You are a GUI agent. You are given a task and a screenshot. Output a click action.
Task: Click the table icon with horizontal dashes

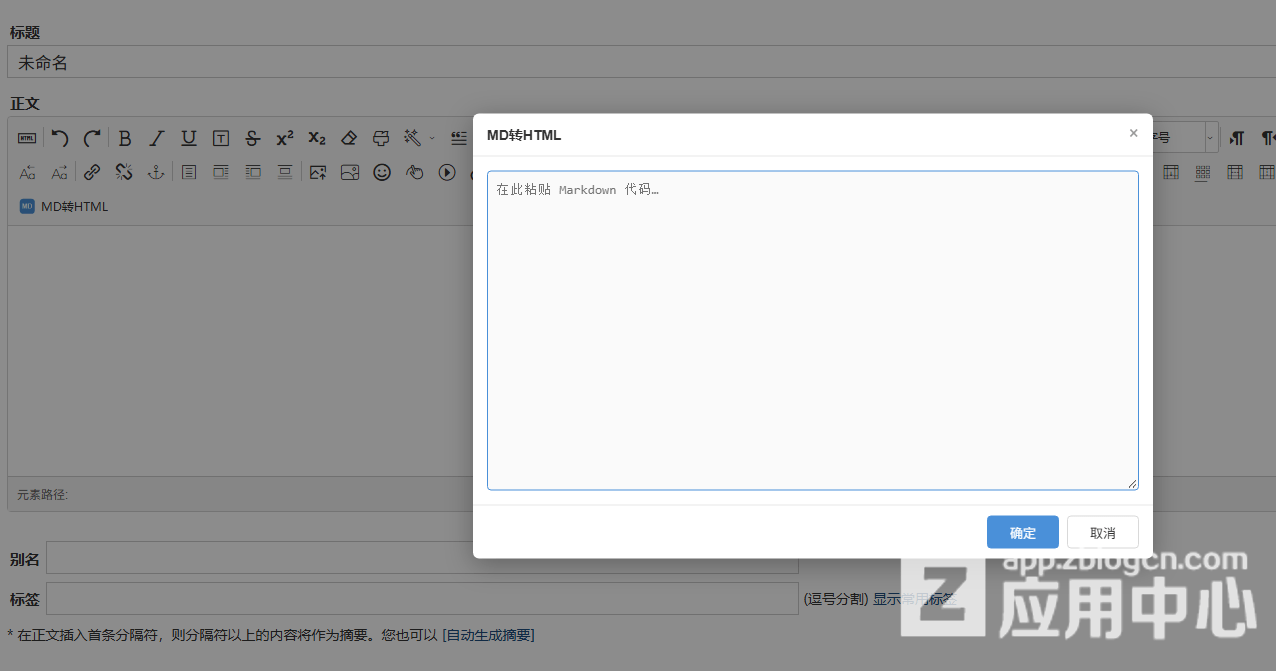tap(1235, 172)
